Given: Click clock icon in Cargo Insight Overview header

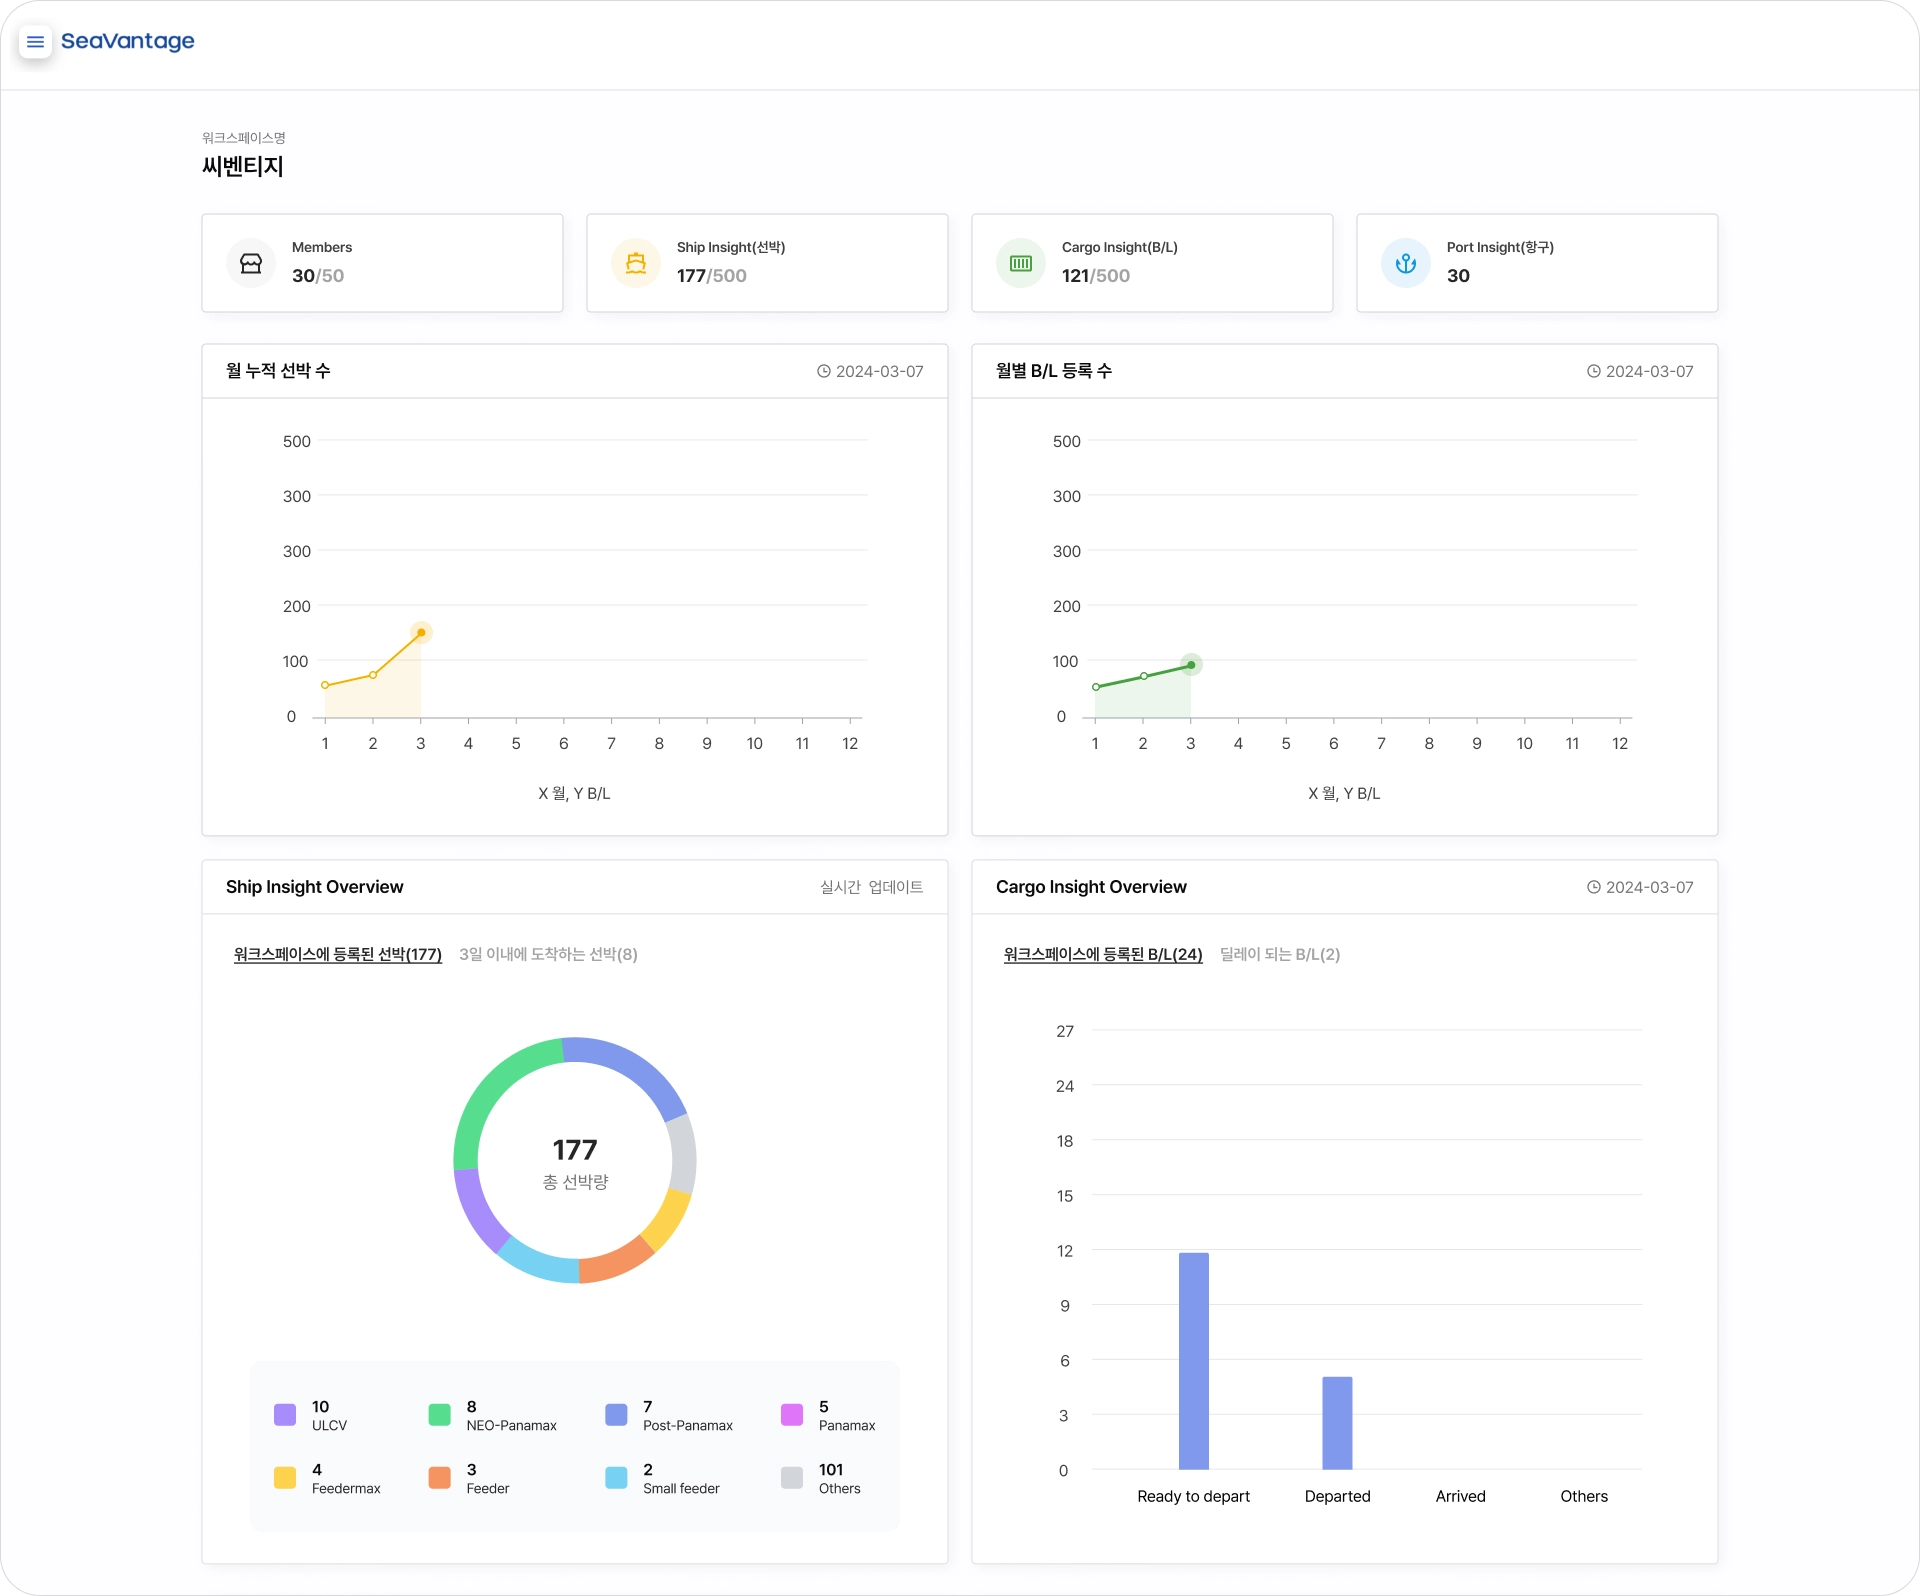Looking at the screenshot, I should pyautogui.click(x=1594, y=887).
